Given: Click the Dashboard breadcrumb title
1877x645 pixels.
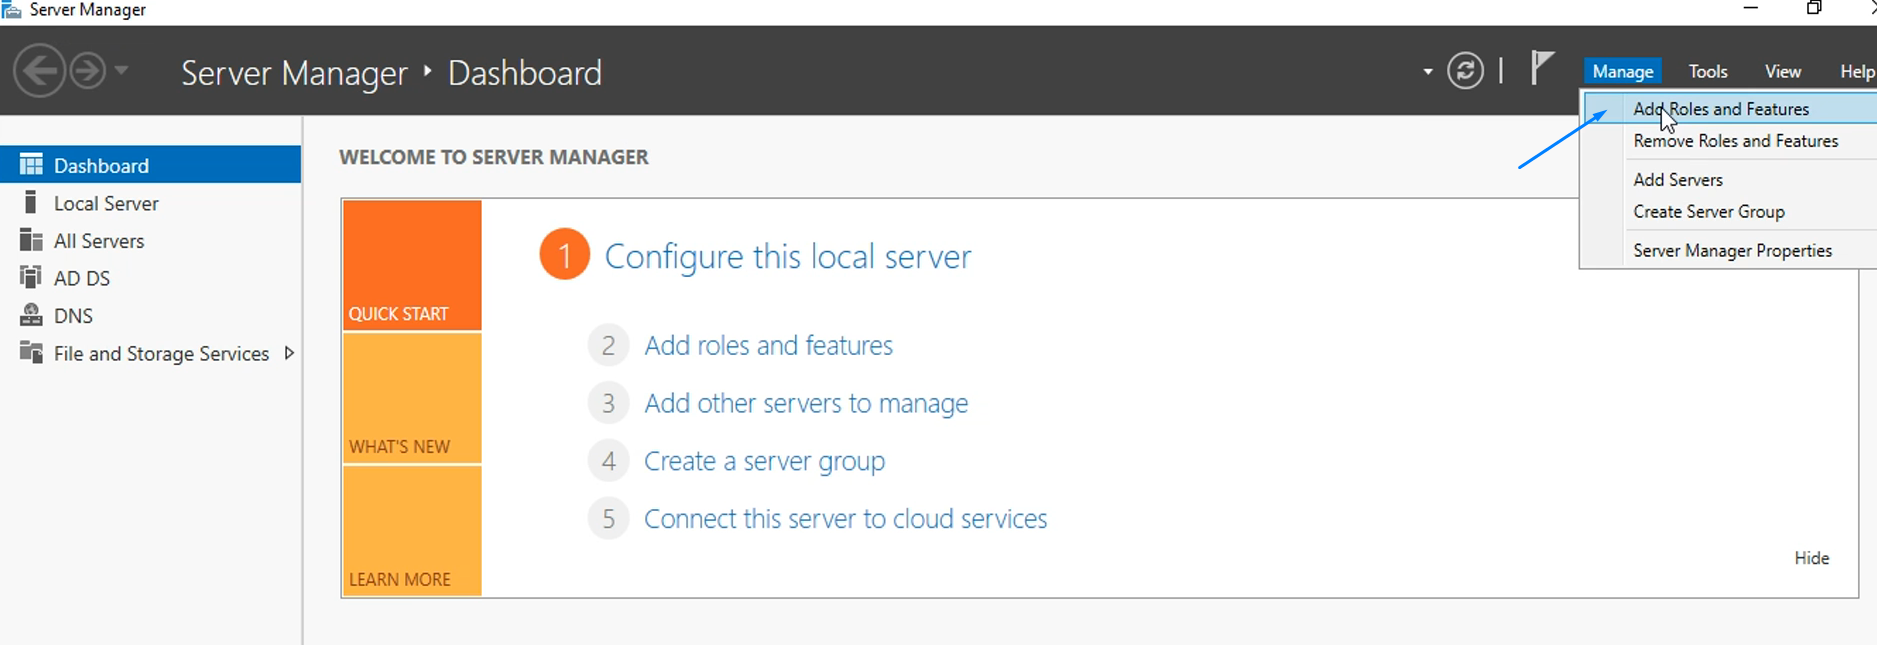Looking at the screenshot, I should tap(525, 73).
